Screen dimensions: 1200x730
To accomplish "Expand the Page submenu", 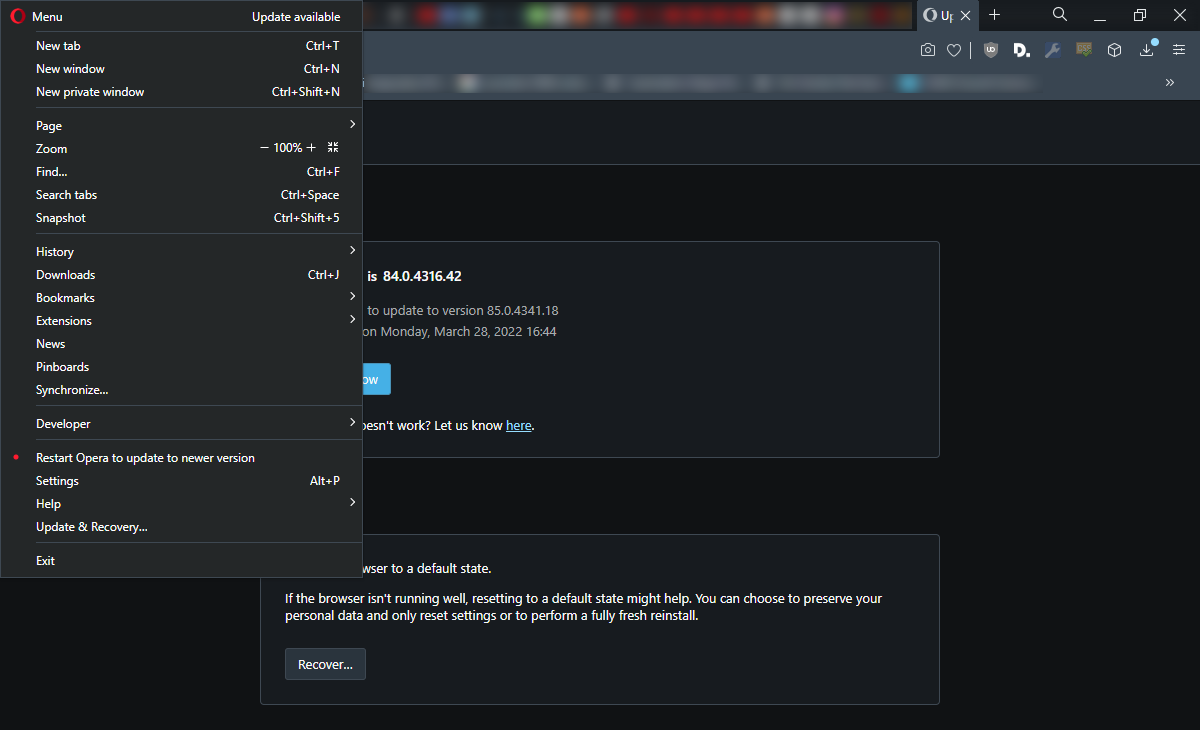I will click(x=181, y=126).
